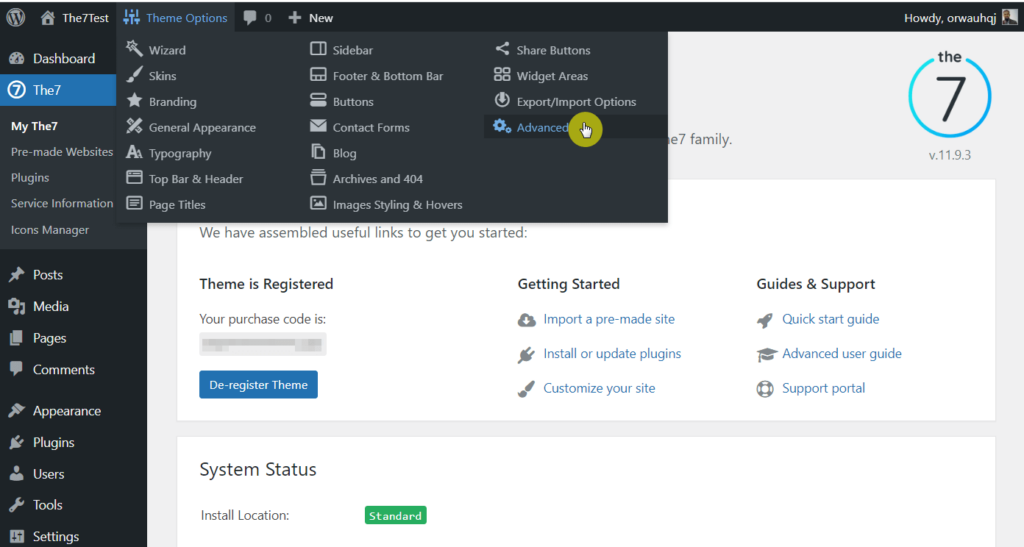Click the Typography letter icon
The height and width of the screenshot is (547, 1024).
[134, 152]
